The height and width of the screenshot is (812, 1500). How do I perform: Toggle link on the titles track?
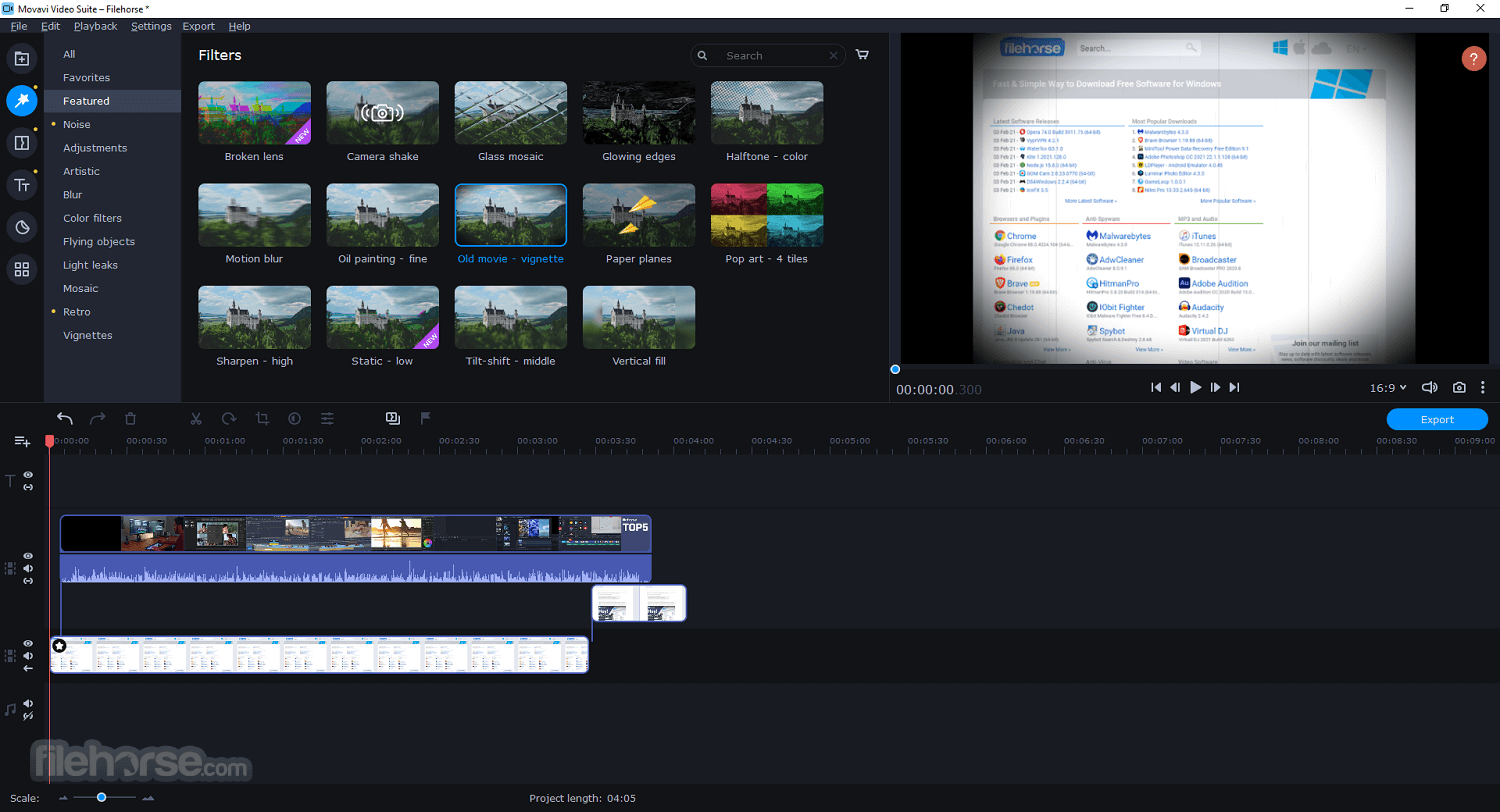point(28,487)
